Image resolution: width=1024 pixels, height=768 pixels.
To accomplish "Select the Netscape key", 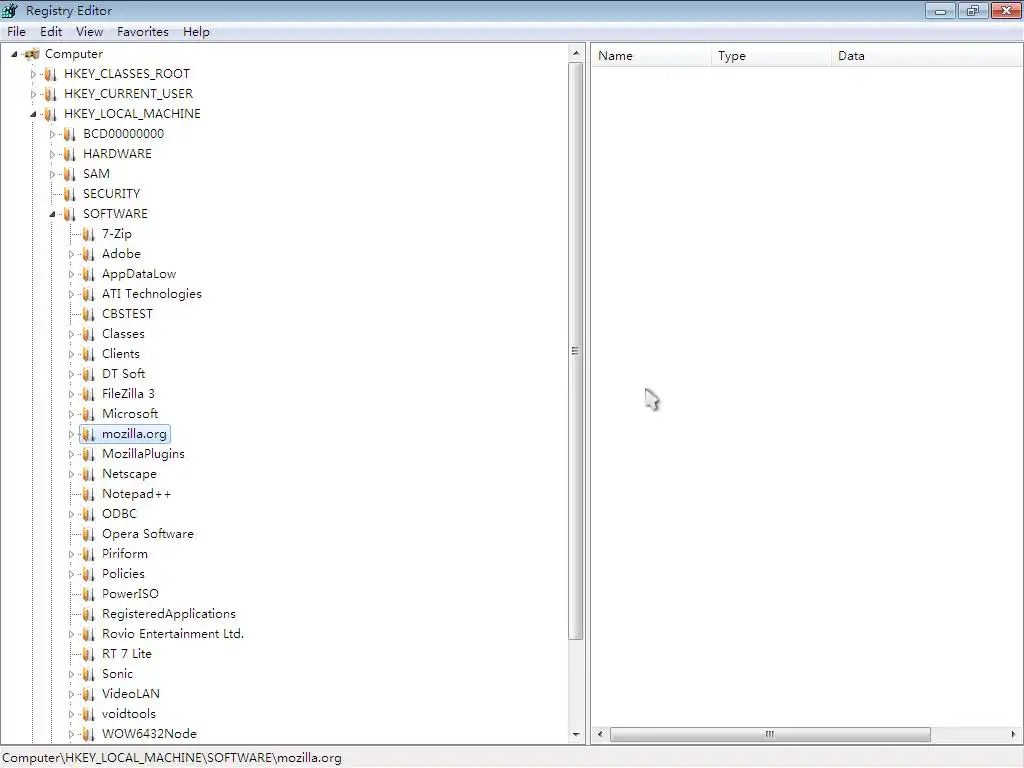I will (x=129, y=474).
